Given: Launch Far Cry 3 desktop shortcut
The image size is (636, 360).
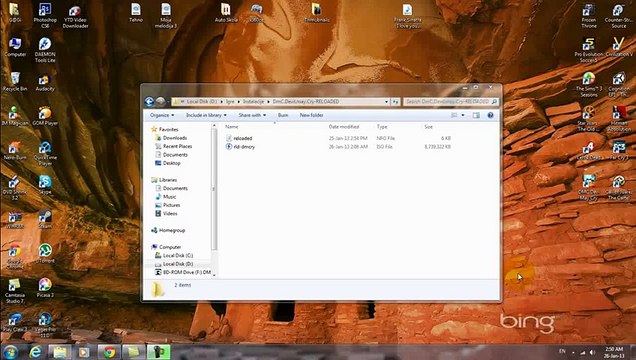Looking at the screenshot, I should [619, 150].
